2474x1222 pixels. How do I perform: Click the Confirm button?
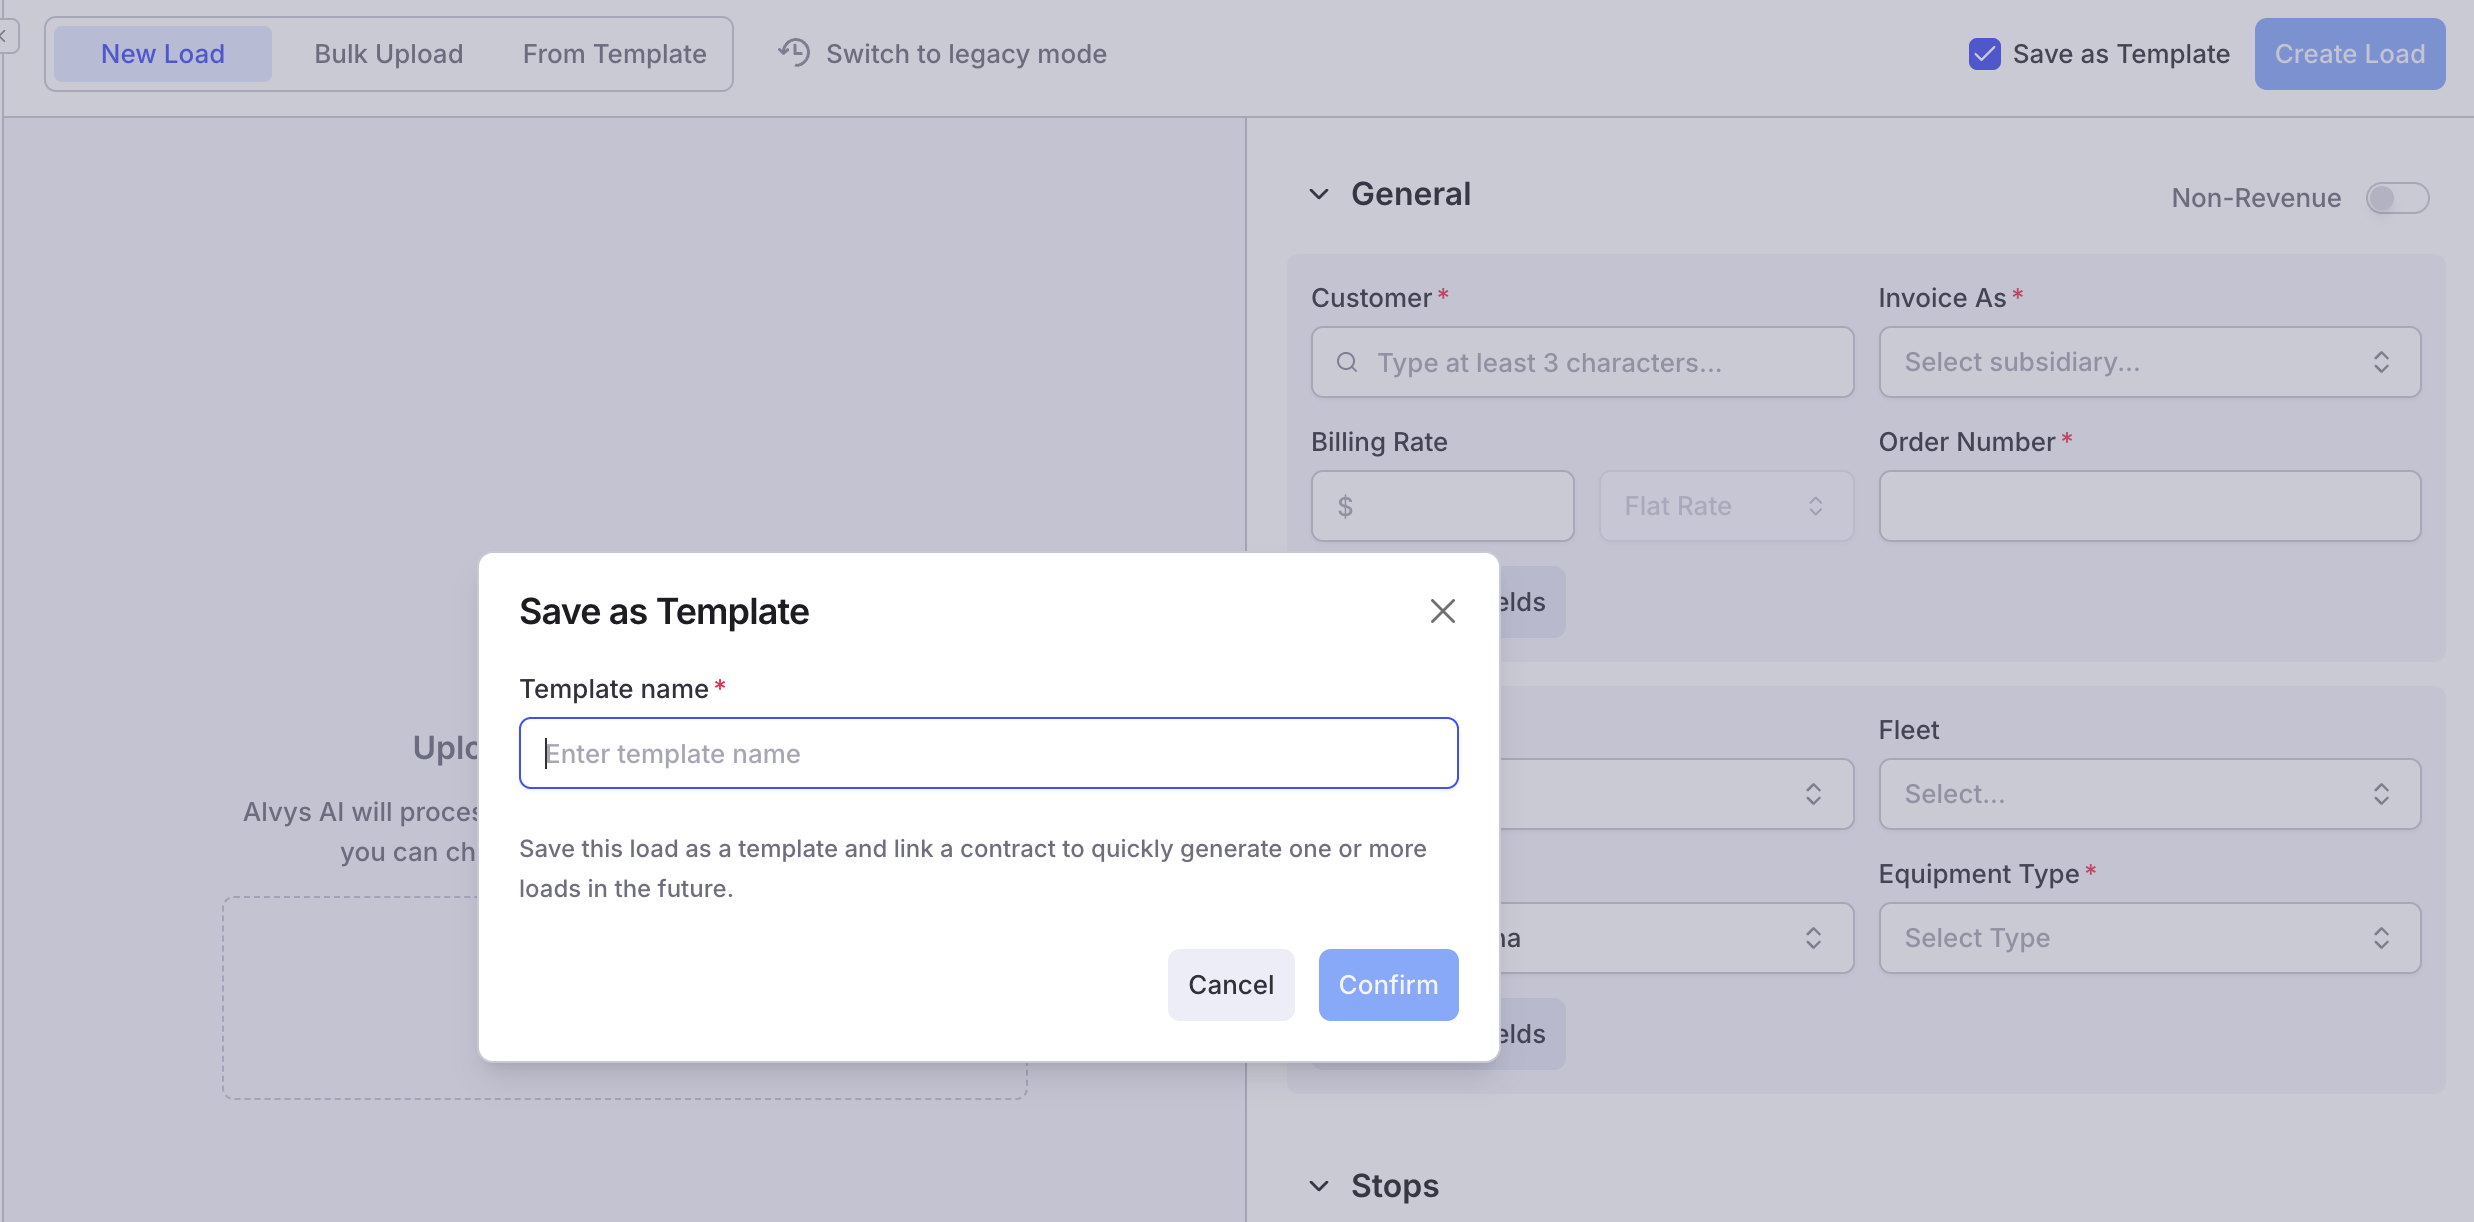coord(1388,985)
